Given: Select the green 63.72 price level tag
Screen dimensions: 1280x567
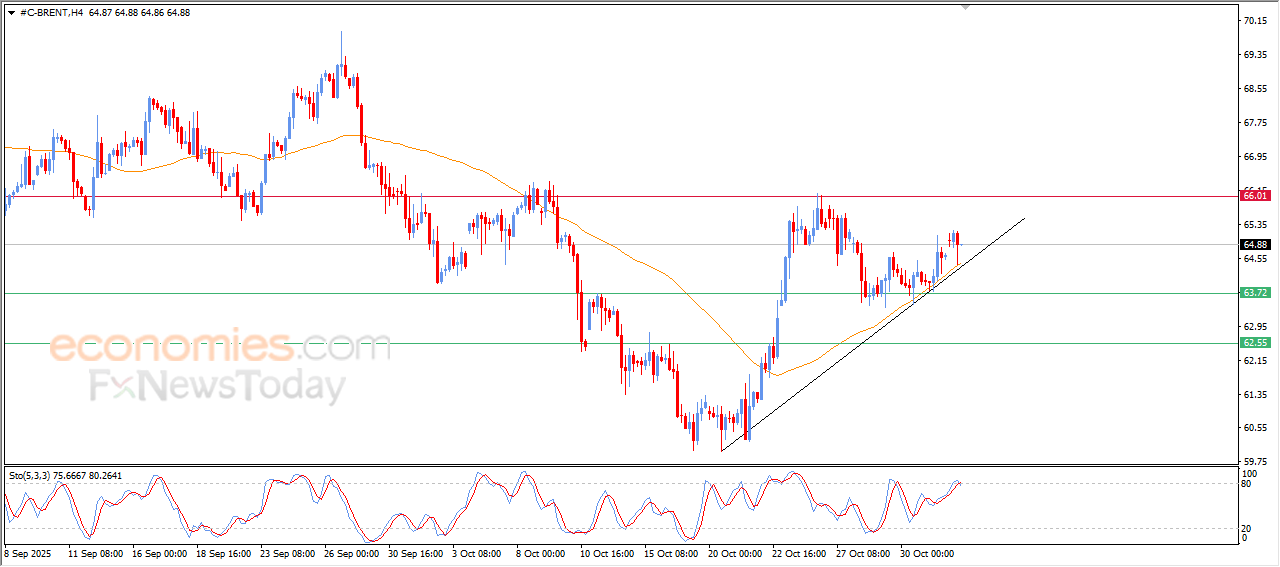Looking at the screenshot, I should (x=1254, y=293).
